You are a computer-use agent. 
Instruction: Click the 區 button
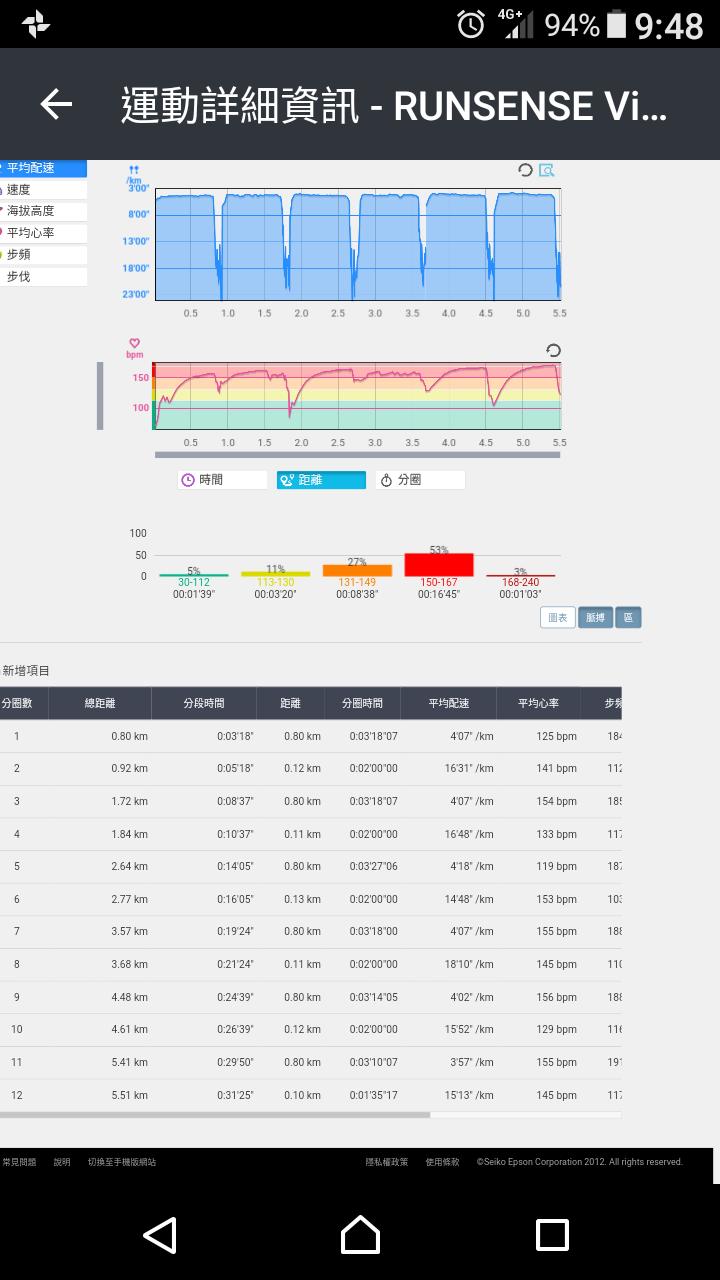(x=628, y=618)
